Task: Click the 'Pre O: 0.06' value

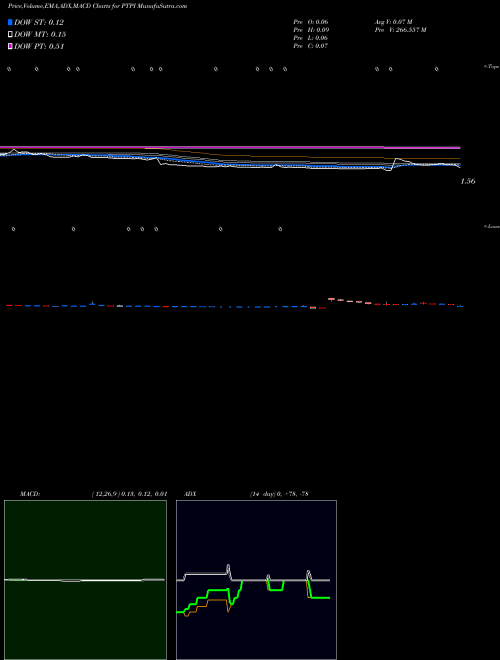Action: pos(311,22)
